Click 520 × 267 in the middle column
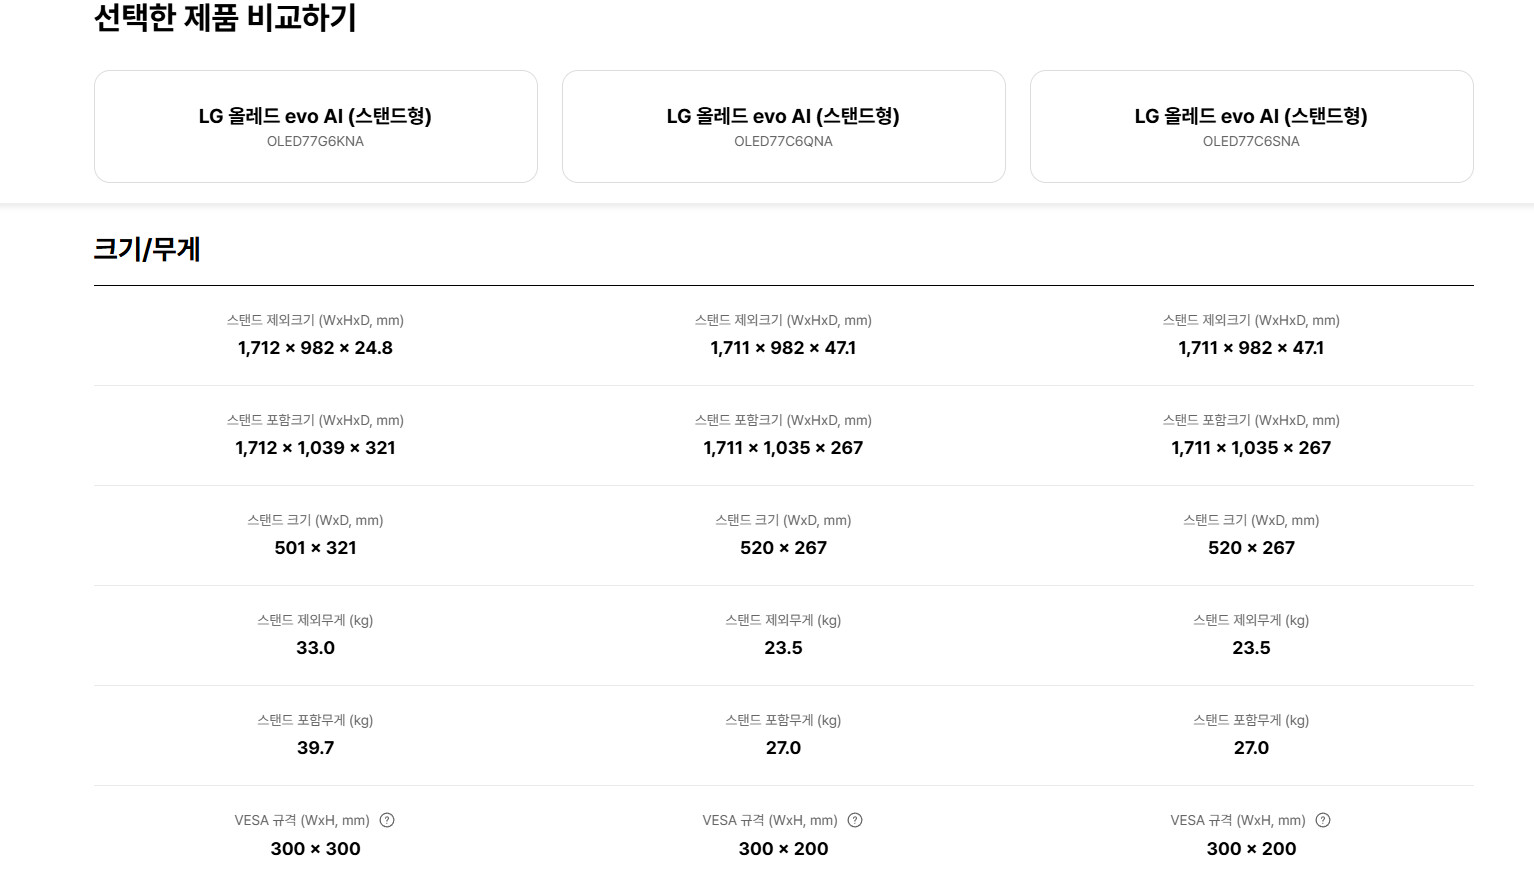 (783, 548)
